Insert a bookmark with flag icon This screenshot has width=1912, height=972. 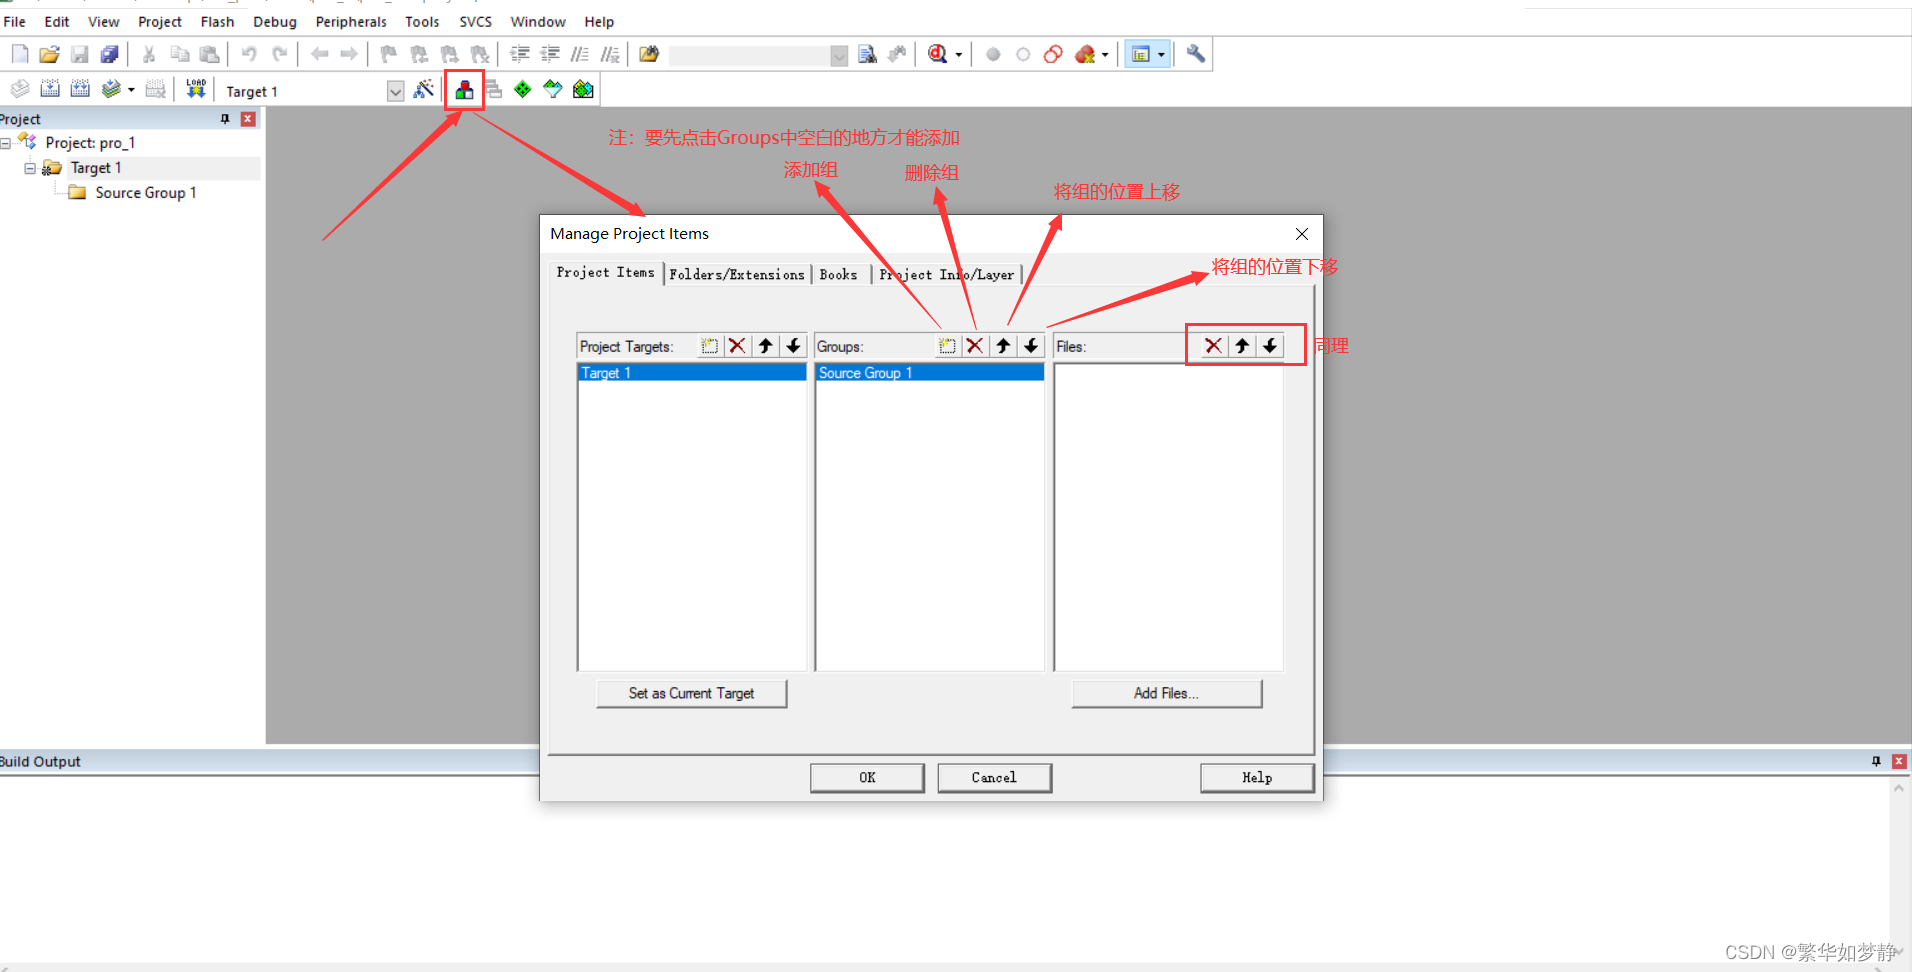(389, 54)
